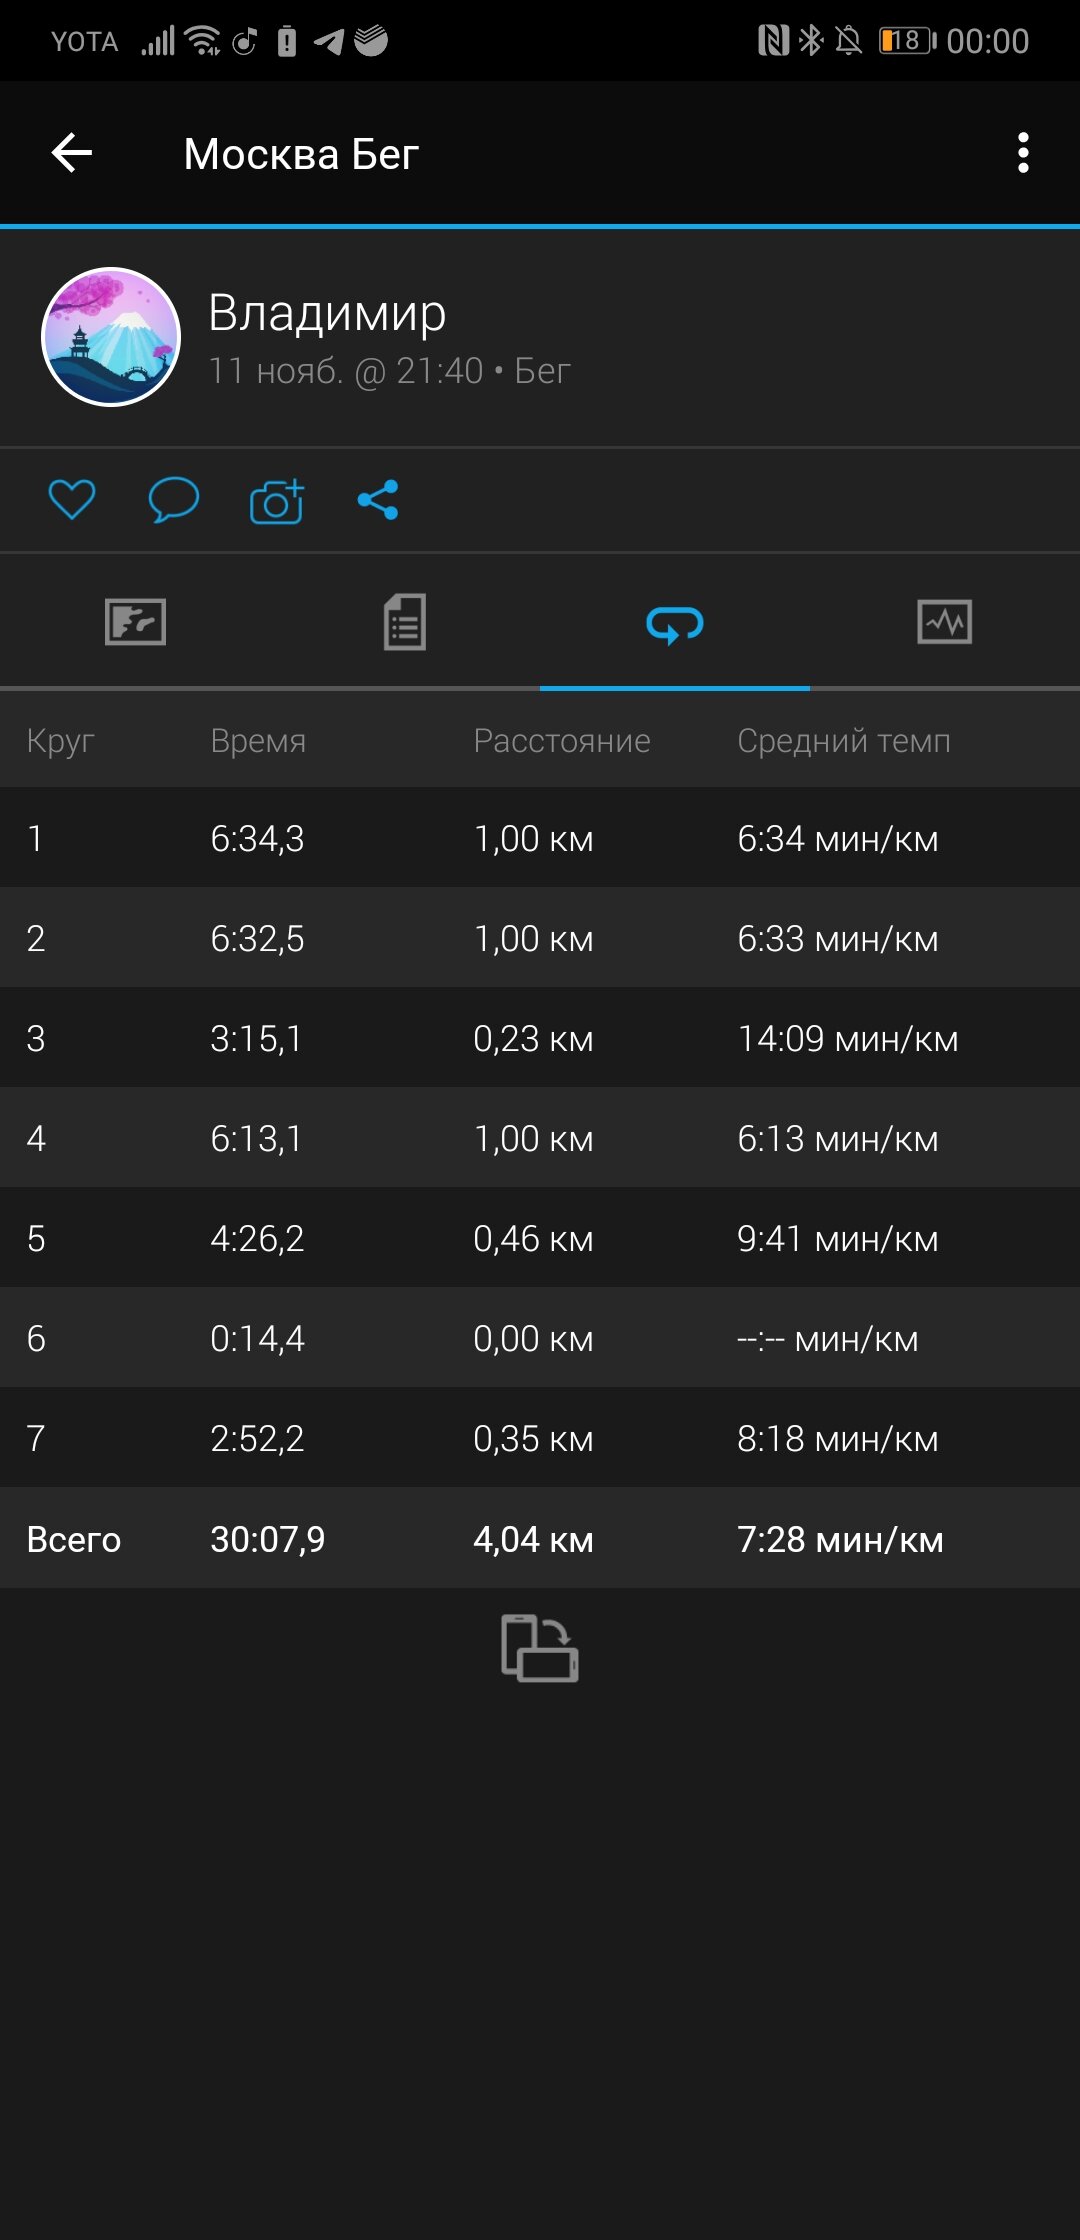Screen dimensions: 1080x2240
Task: Tap the back arrow icon
Action: pyautogui.click(x=72, y=153)
